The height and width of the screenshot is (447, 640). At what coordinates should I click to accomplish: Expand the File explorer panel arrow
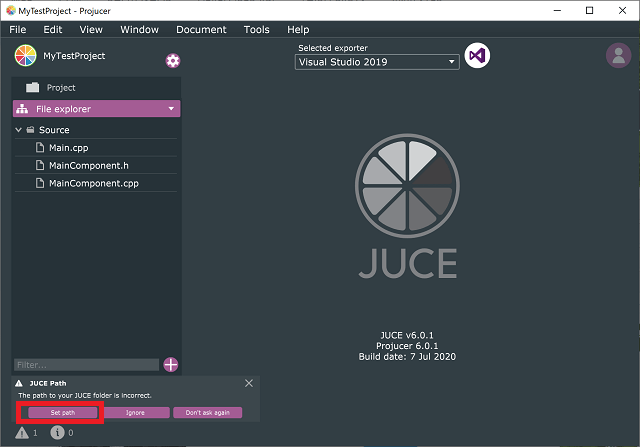(171, 109)
